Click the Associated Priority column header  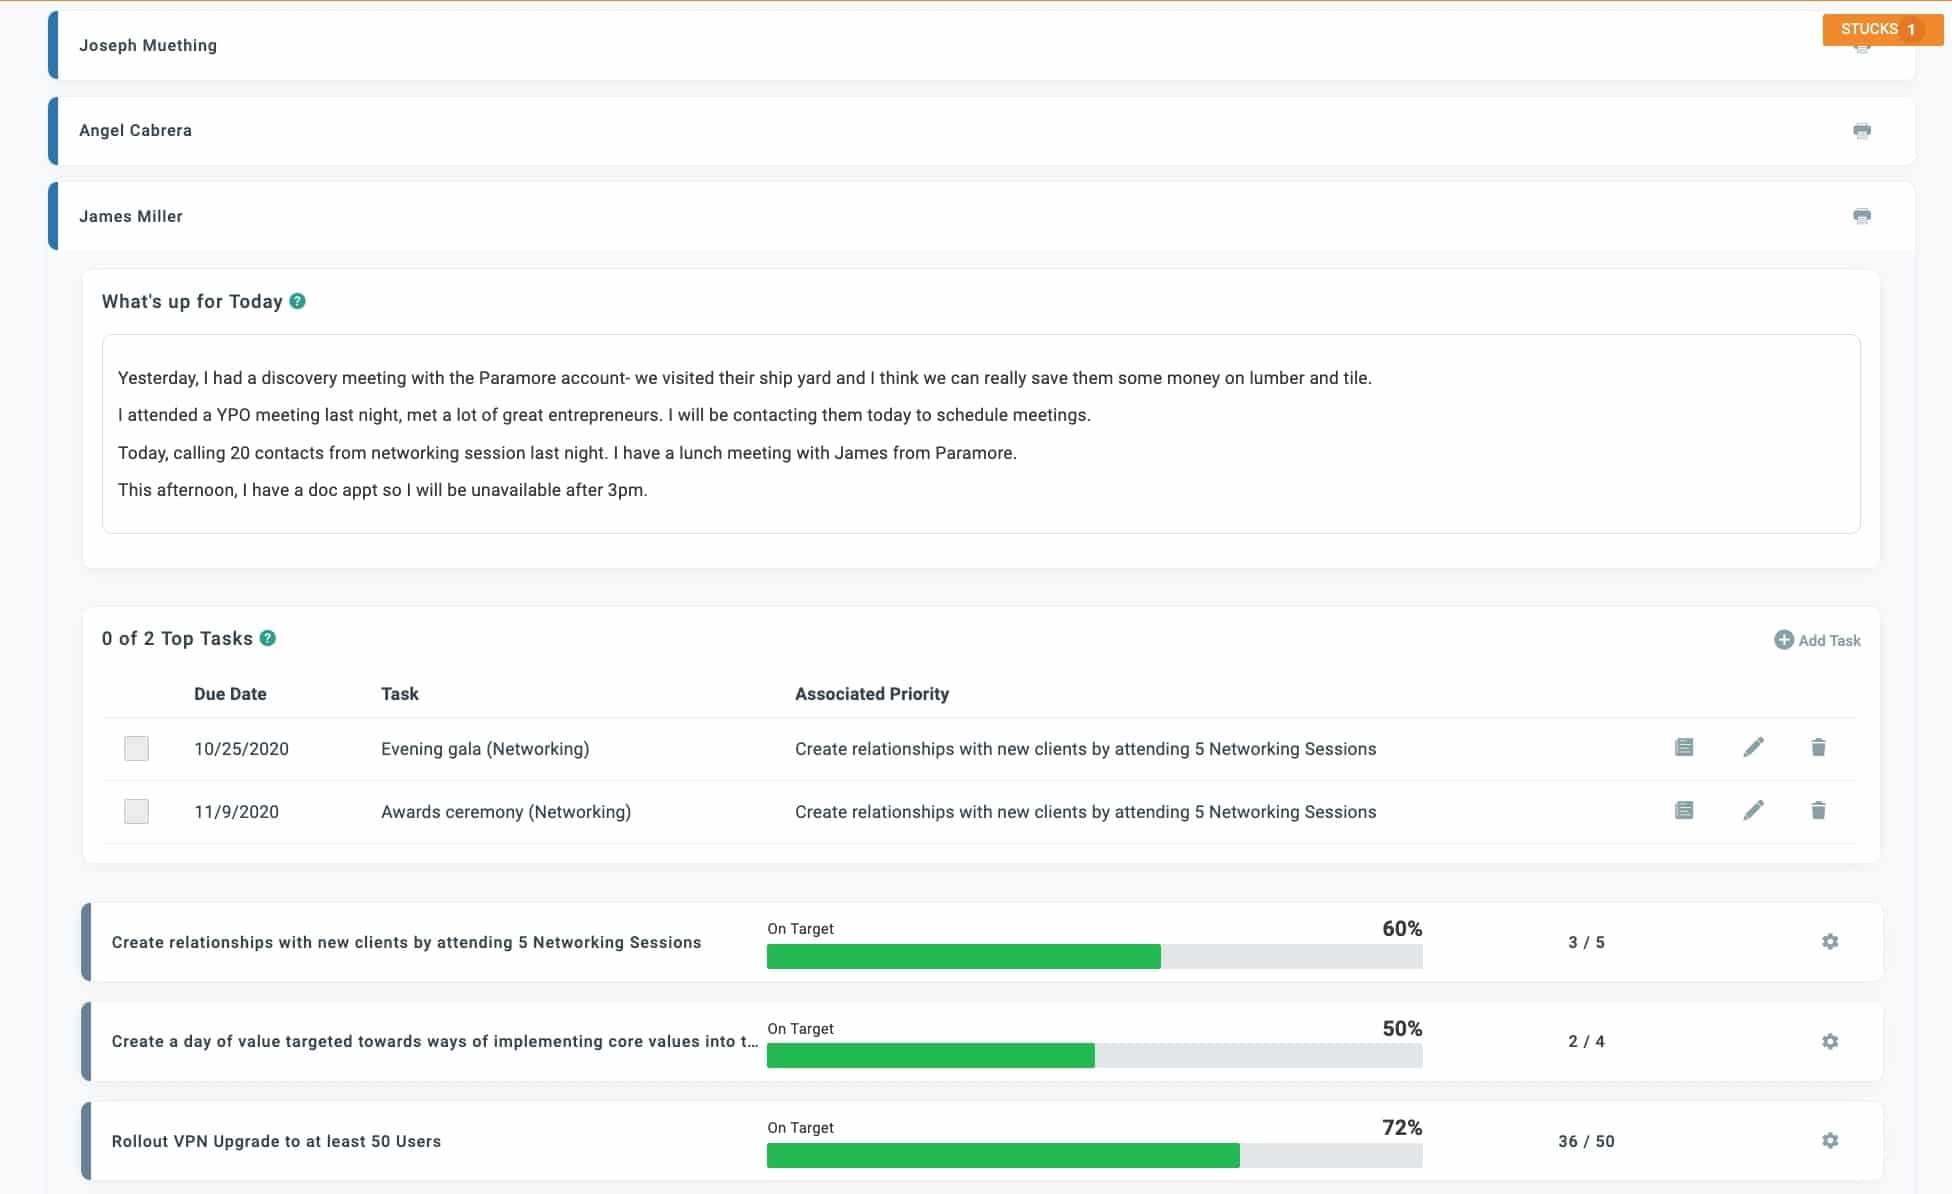[x=871, y=693]
